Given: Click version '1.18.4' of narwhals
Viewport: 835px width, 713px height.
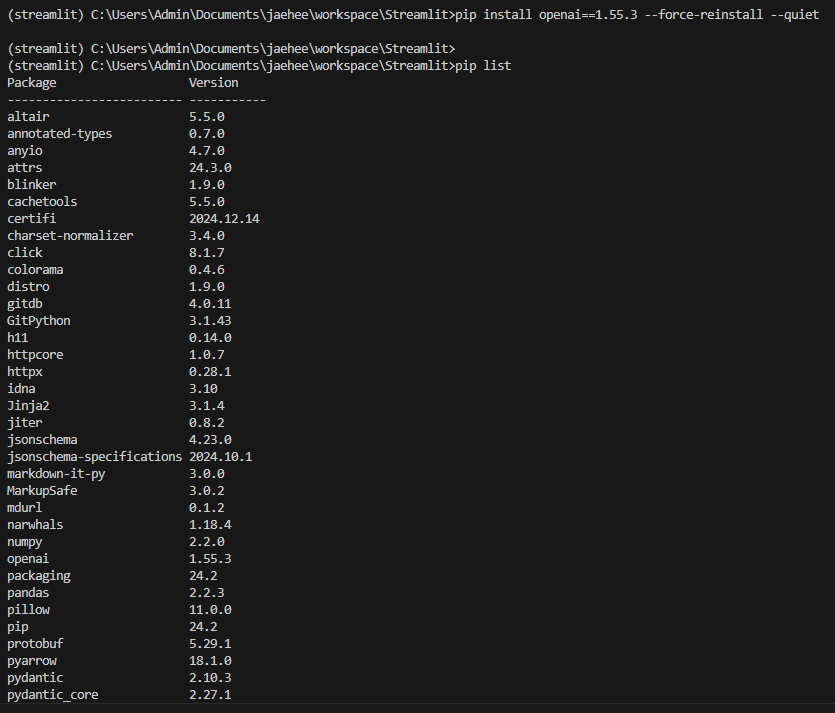Looking at the screenshot, I should click(210, 526).
